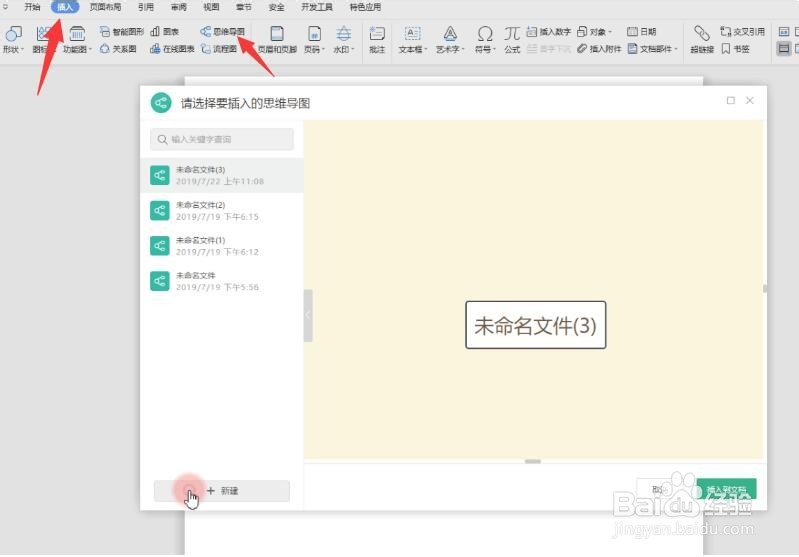
Task: Click the preview panel bottom resize handle
Action: tap(532, 462)
